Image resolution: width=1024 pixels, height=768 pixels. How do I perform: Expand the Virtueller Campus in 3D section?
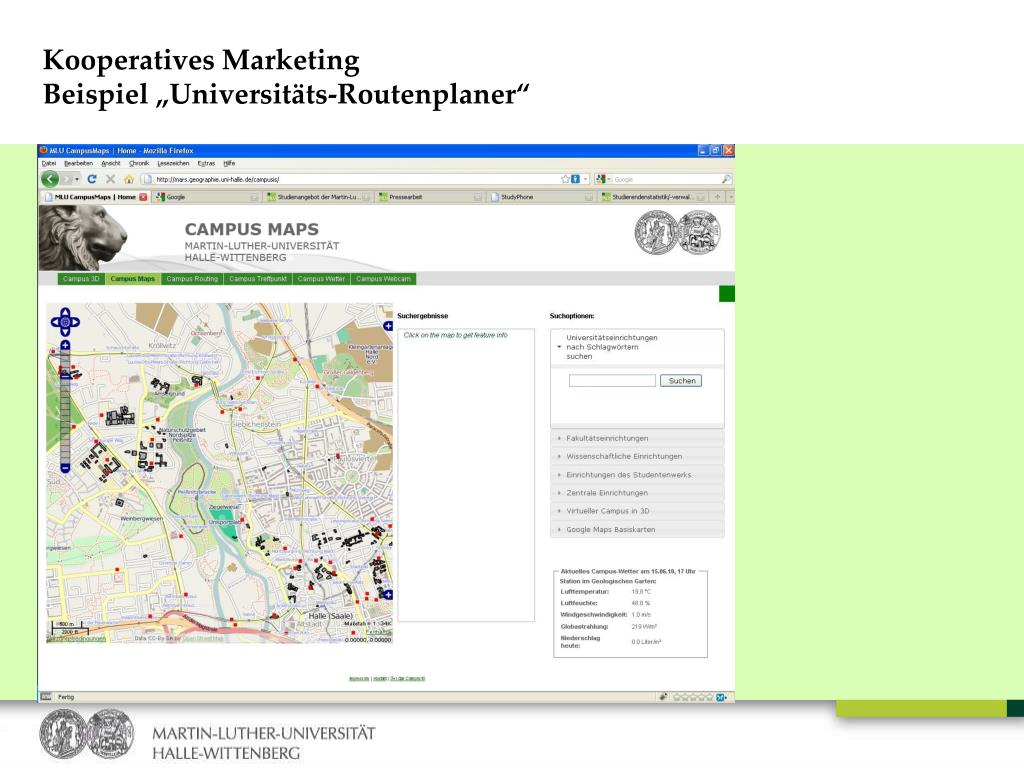pos(637,511)
